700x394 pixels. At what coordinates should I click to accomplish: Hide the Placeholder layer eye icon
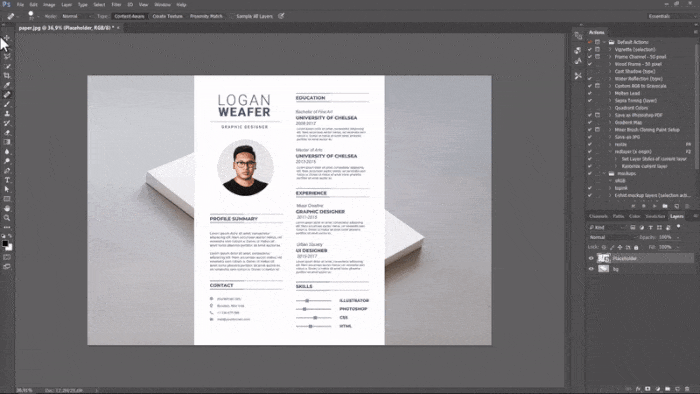(x=591, y=258)
